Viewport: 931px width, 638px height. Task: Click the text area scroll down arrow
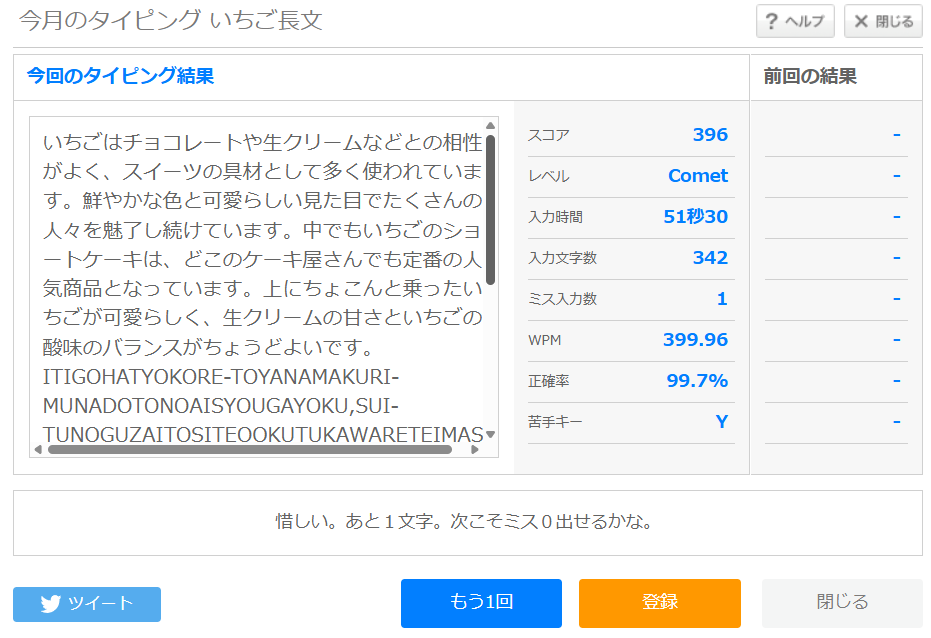coord(490,434)
